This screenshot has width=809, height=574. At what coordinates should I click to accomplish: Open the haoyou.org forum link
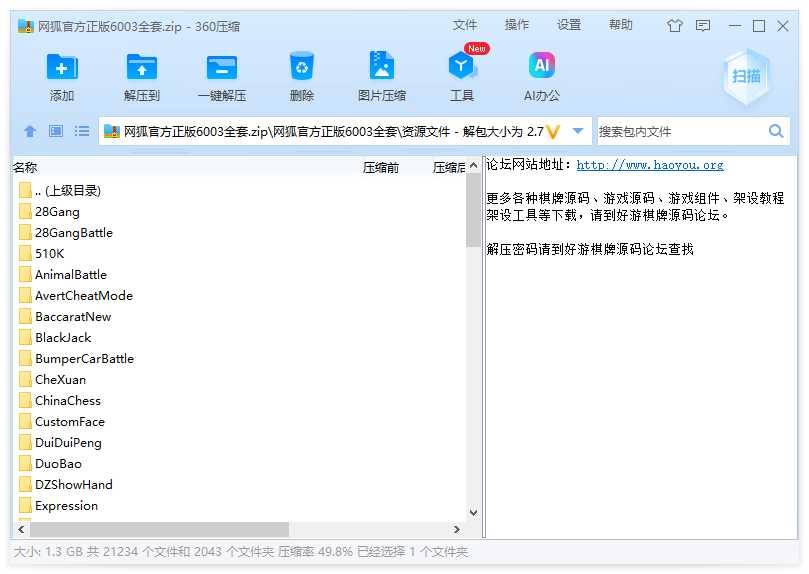click(650, 165)
